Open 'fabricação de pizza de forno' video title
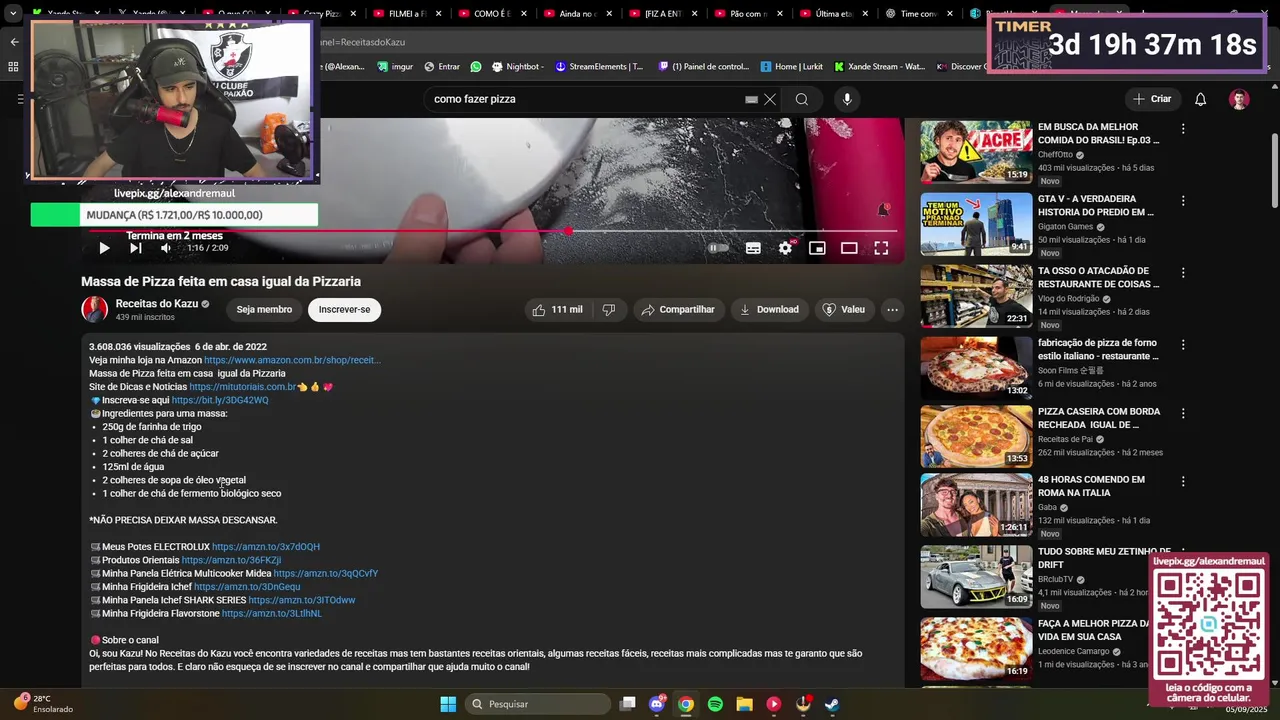The image size is (1280, 720). click(1098, 350)
